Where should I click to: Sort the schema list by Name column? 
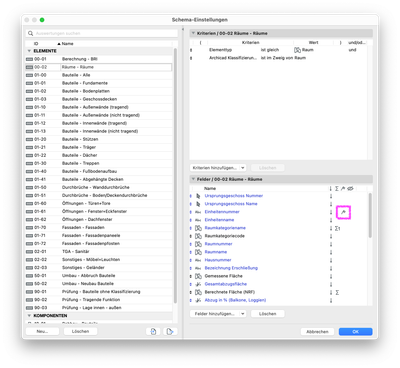pyautogui.click(x=67, y=44)
